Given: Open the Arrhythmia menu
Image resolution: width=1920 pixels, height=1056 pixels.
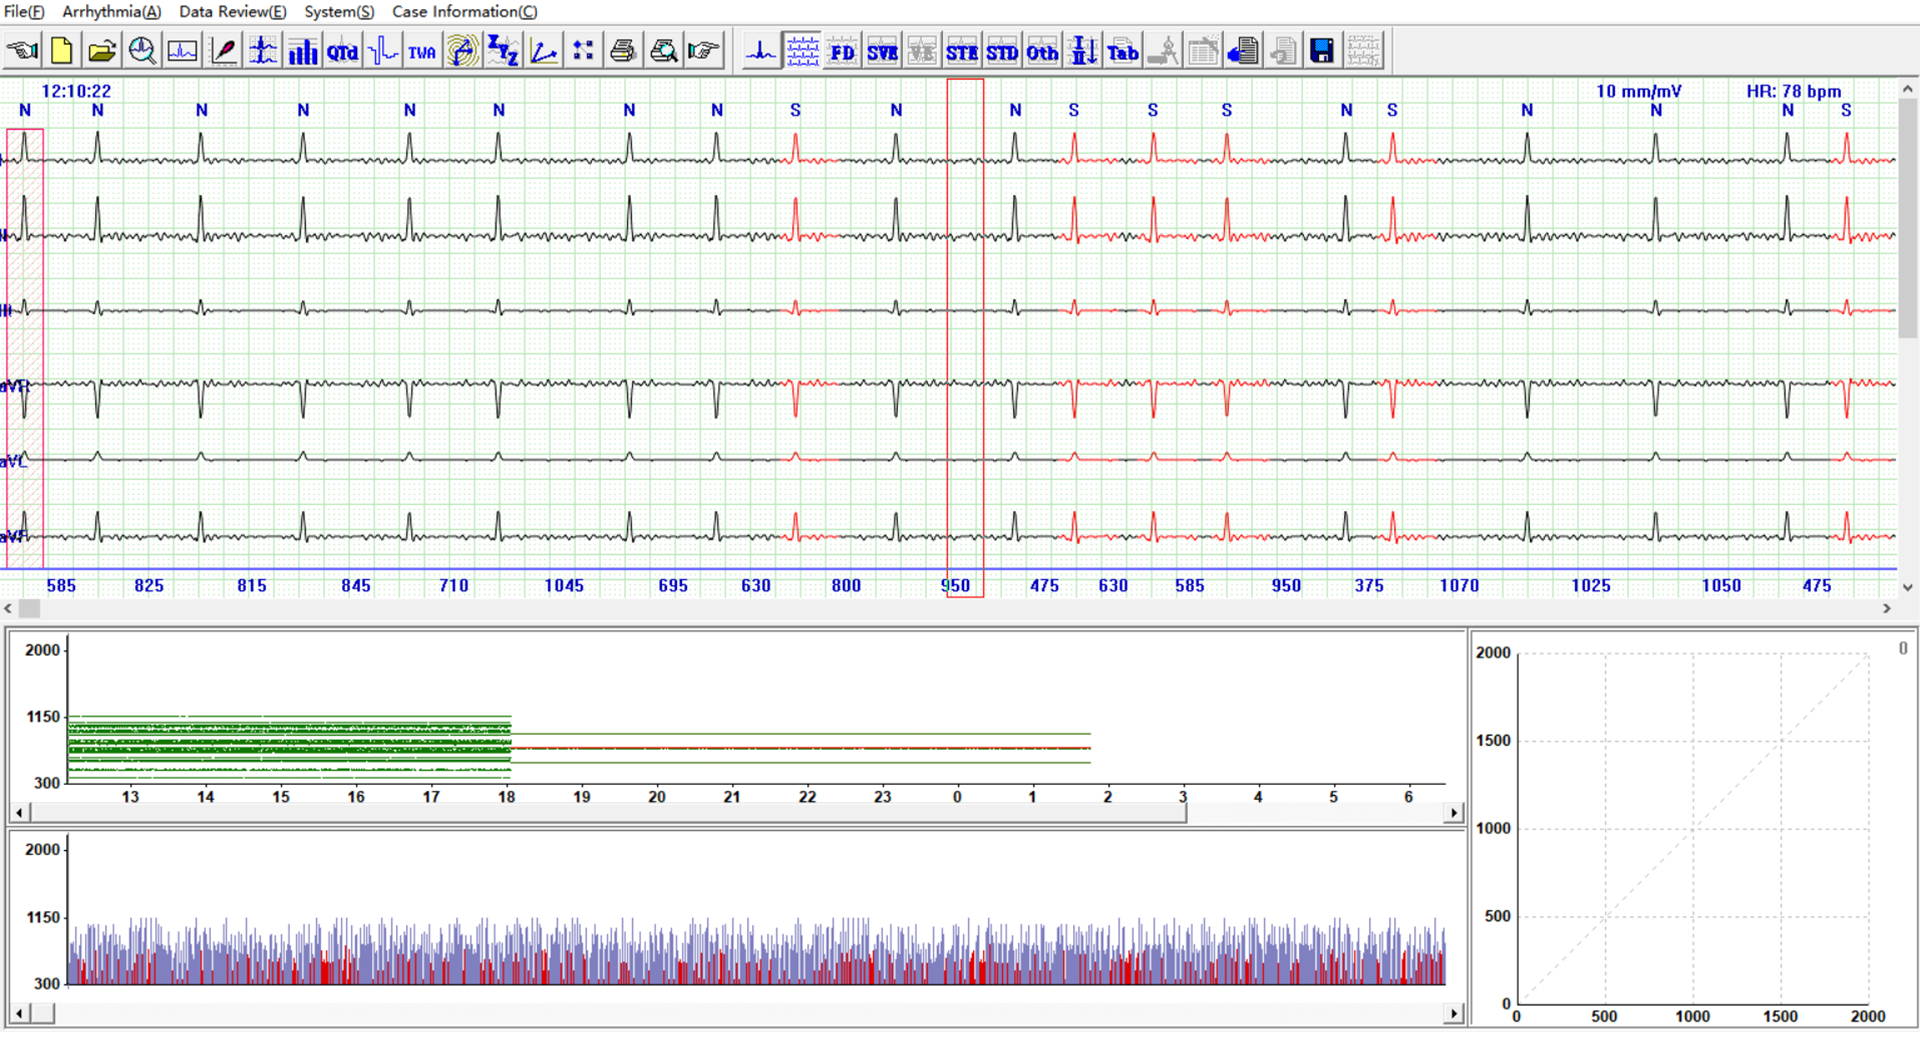Looking at the screenshot, I should pos(111,11).
